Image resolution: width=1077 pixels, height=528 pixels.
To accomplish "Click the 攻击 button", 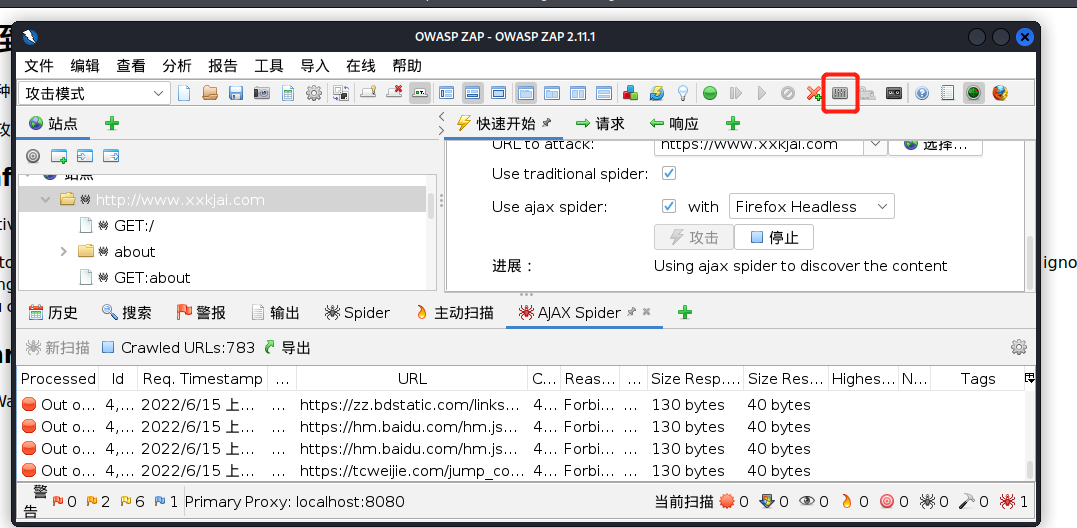I will 694,238.
